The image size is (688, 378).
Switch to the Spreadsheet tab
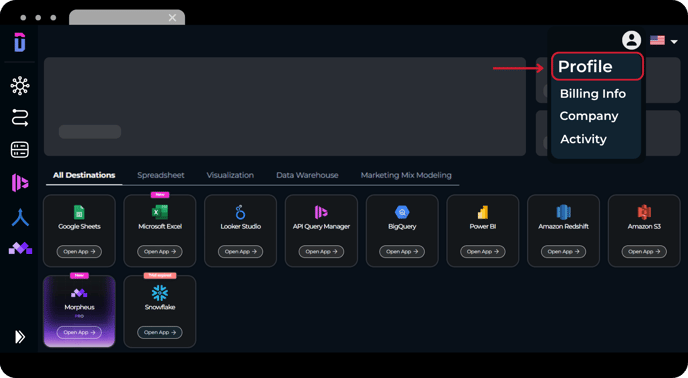pyautogui.click(x=161, y=175)
